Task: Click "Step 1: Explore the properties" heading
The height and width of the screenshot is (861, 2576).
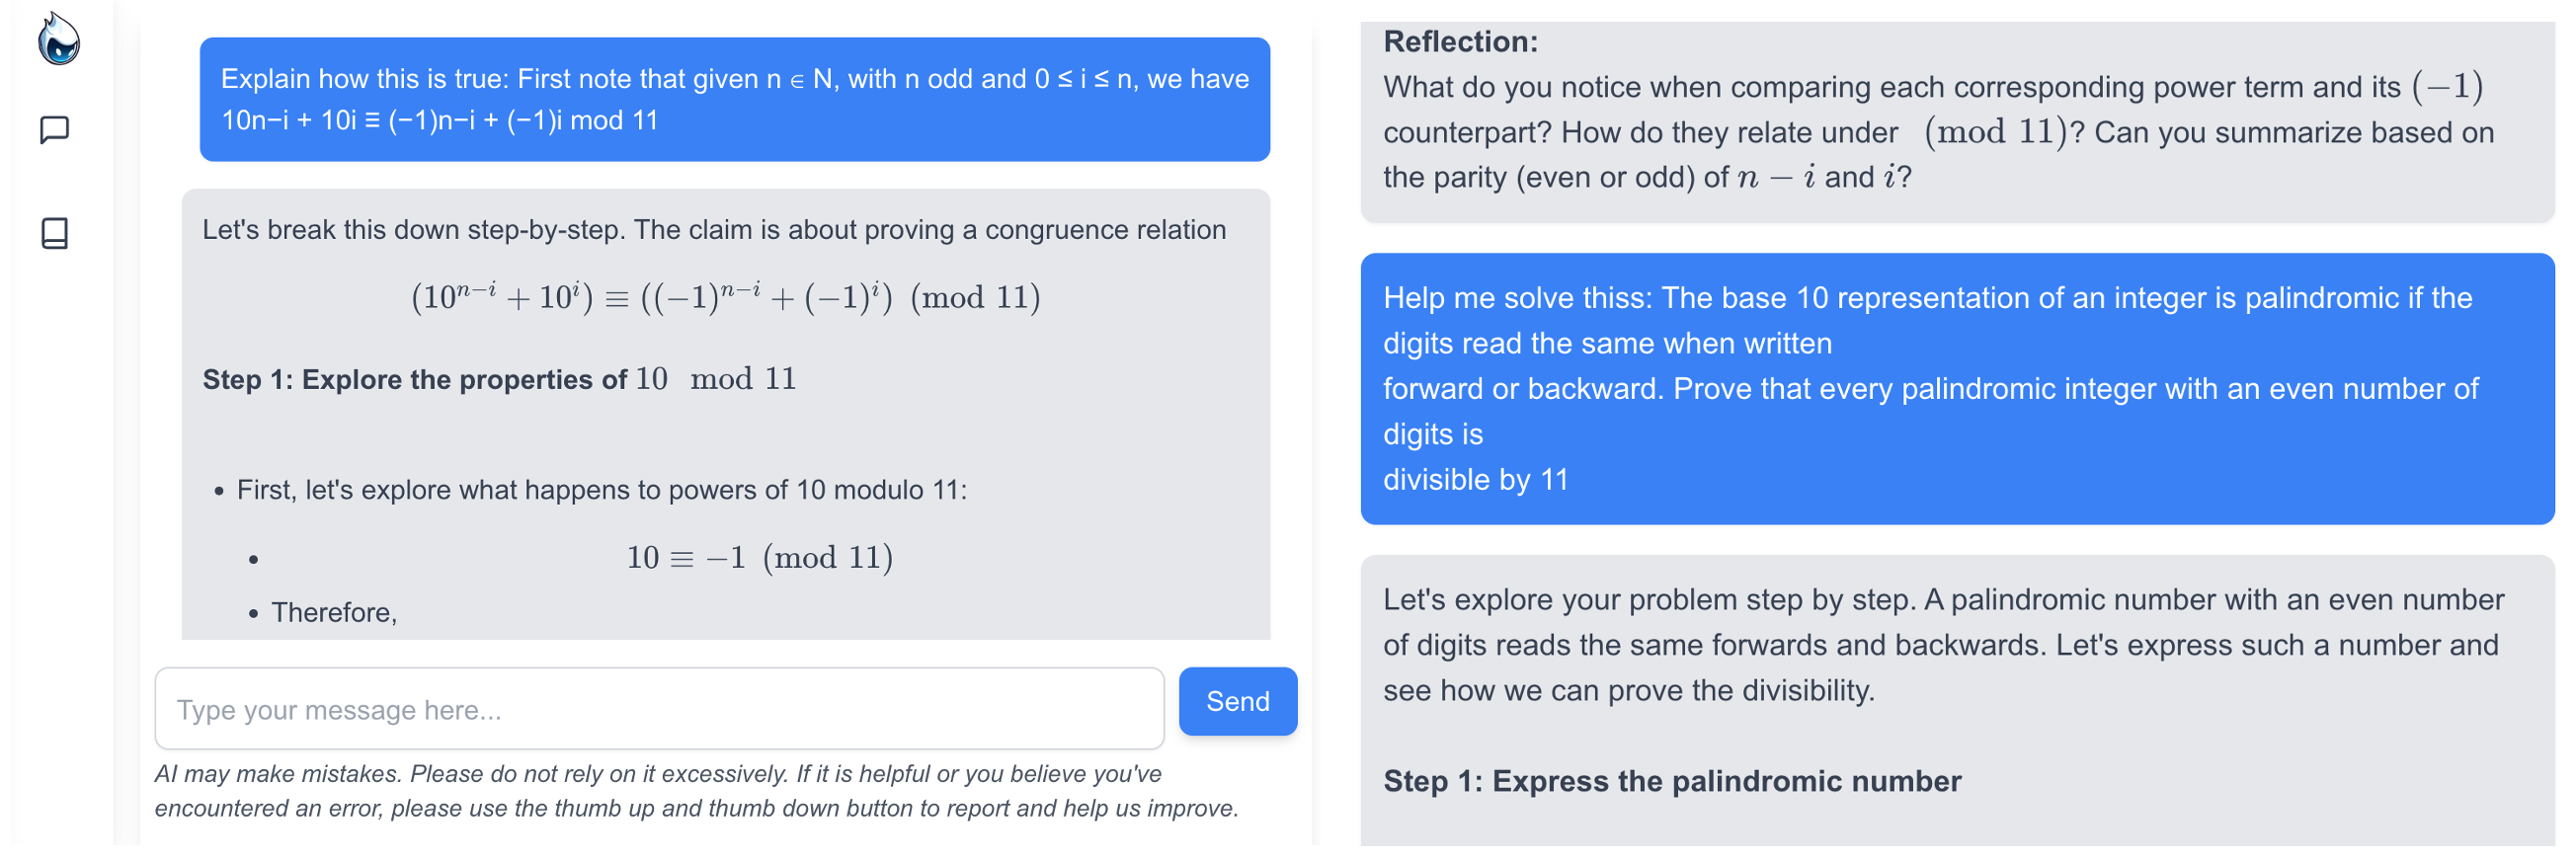Action: (499, 379)
